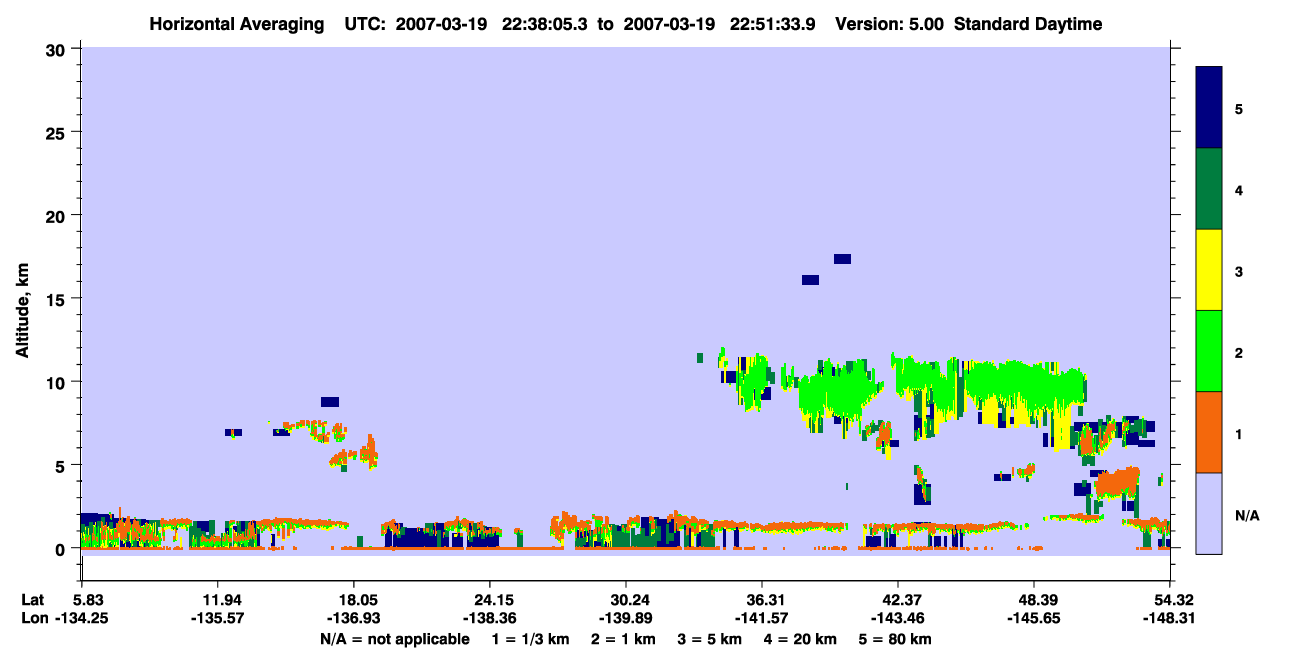This screenshot has width=1300, height=667.
Task: Click the yellow colorbar segment labeled 3
Action: point(1209,270)
